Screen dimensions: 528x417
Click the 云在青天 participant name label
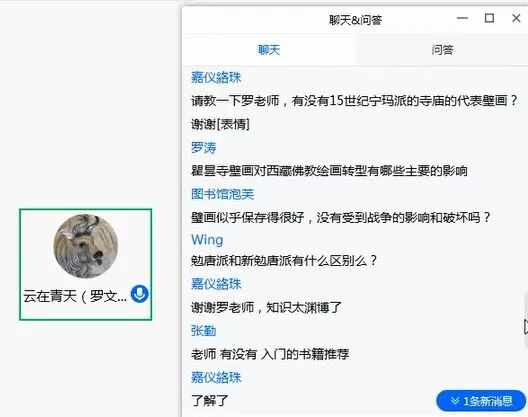coord(75,296)
